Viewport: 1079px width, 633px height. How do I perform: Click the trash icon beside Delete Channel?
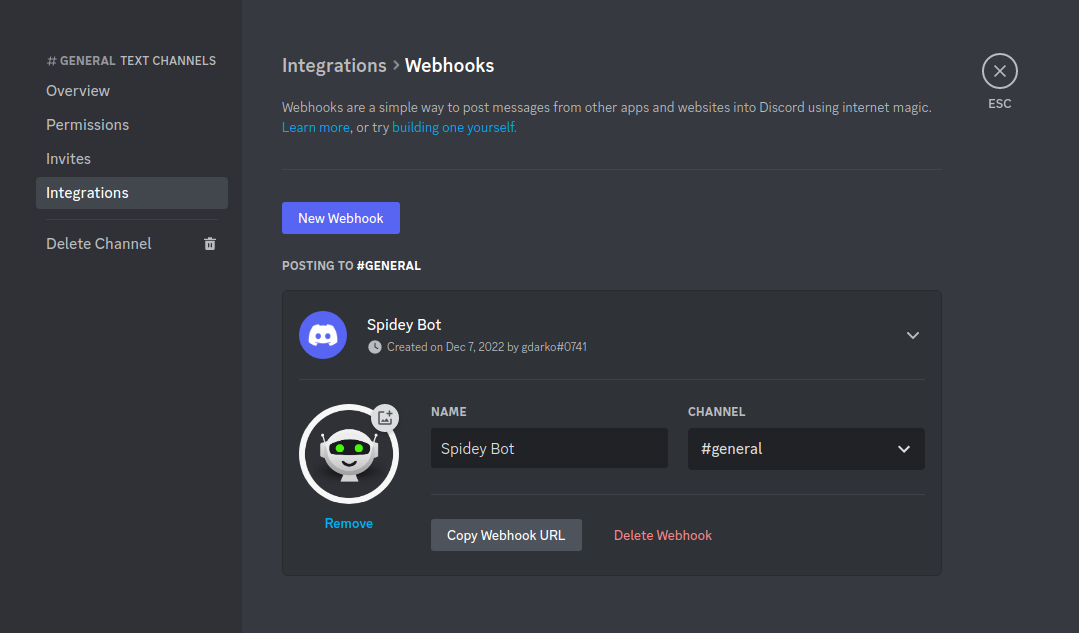click(x=210, y=244)
